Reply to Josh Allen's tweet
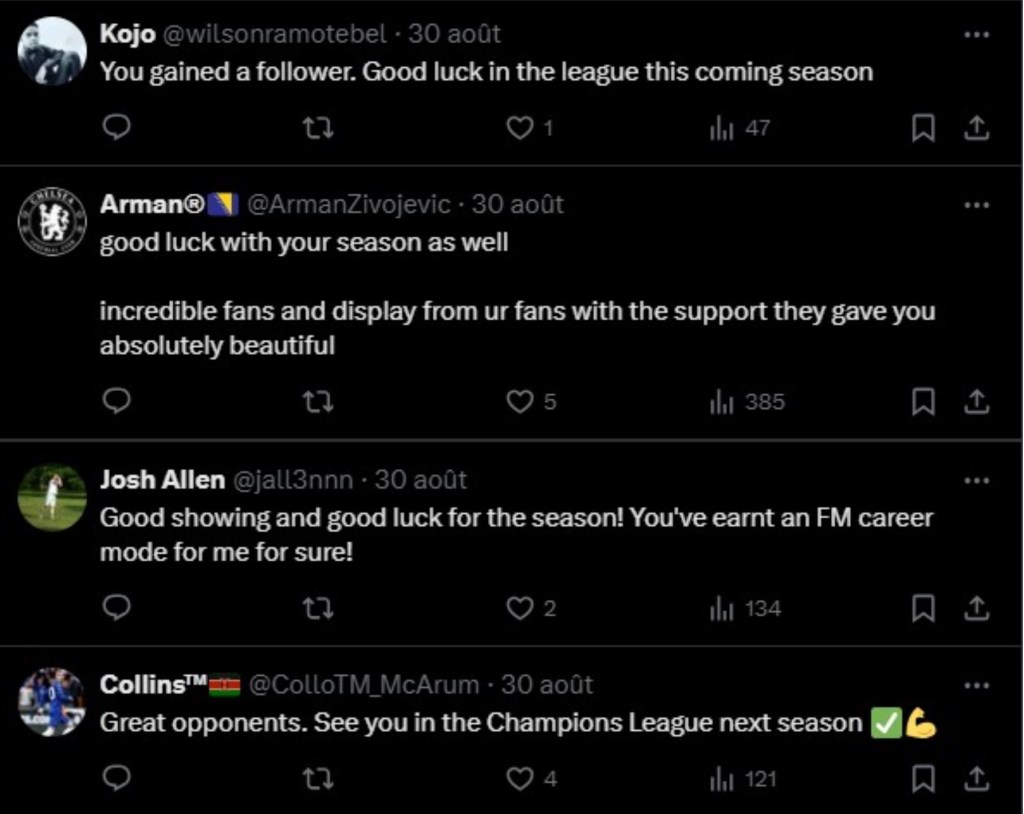1024x814 pixels. [x=117, y=608]
